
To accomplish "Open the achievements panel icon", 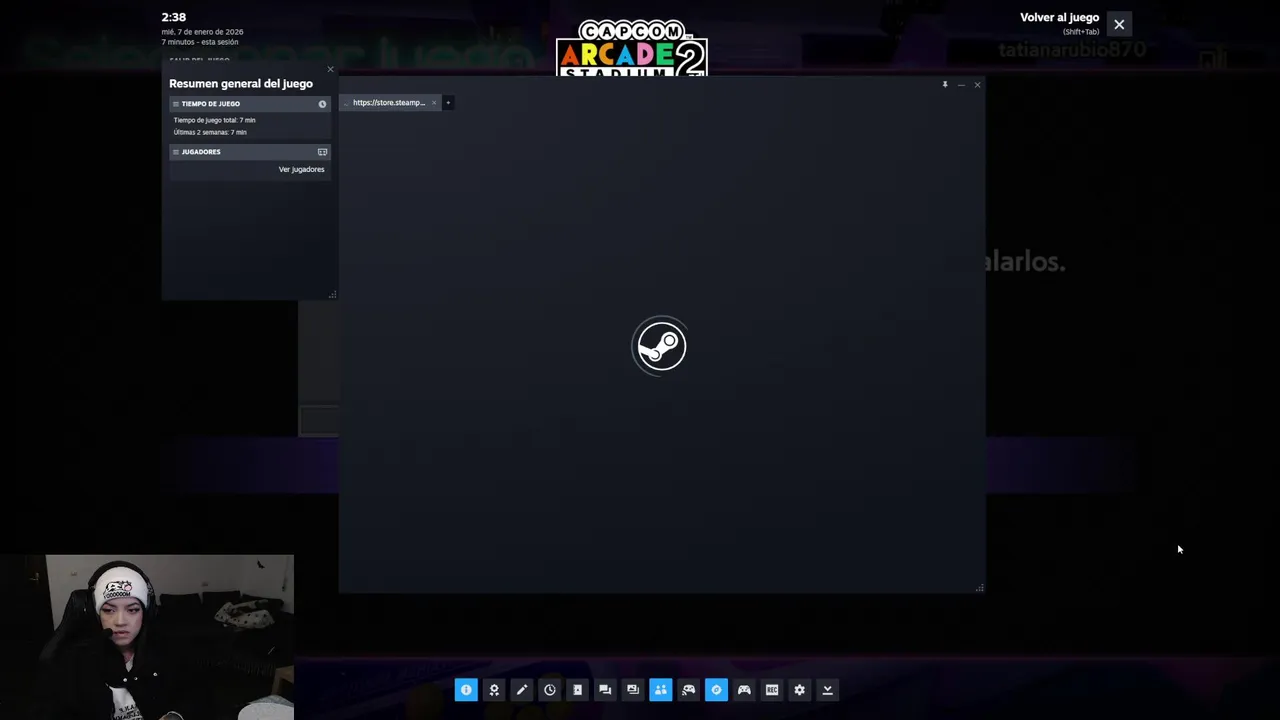I will 494,690.
